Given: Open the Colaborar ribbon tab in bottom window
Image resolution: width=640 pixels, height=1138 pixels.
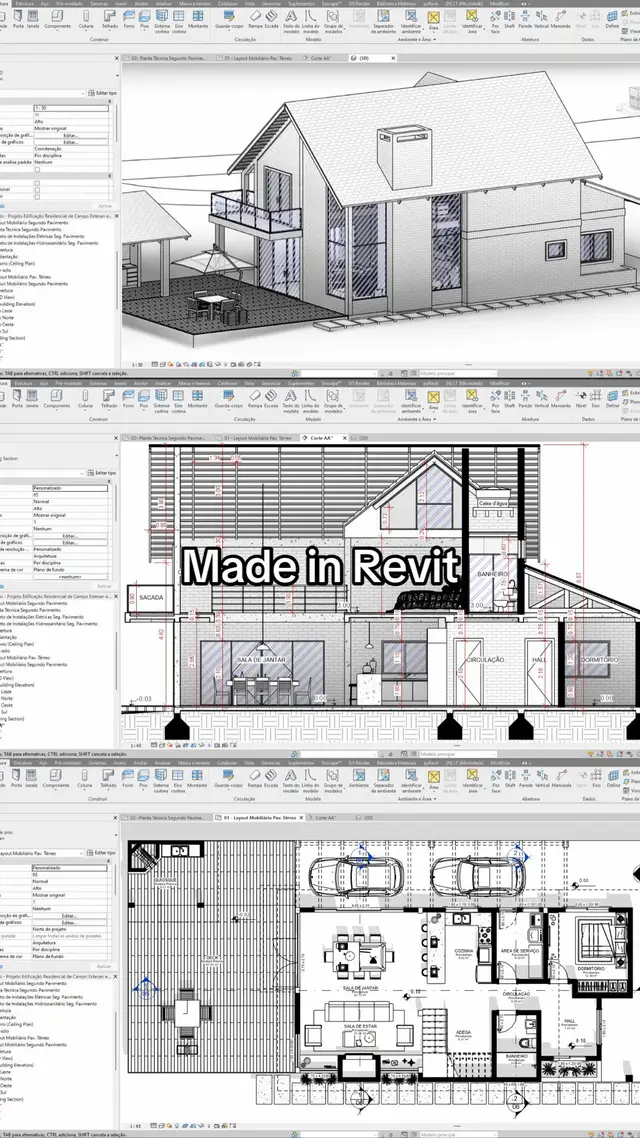Looking at the screenshot, I should coord(226,763).
